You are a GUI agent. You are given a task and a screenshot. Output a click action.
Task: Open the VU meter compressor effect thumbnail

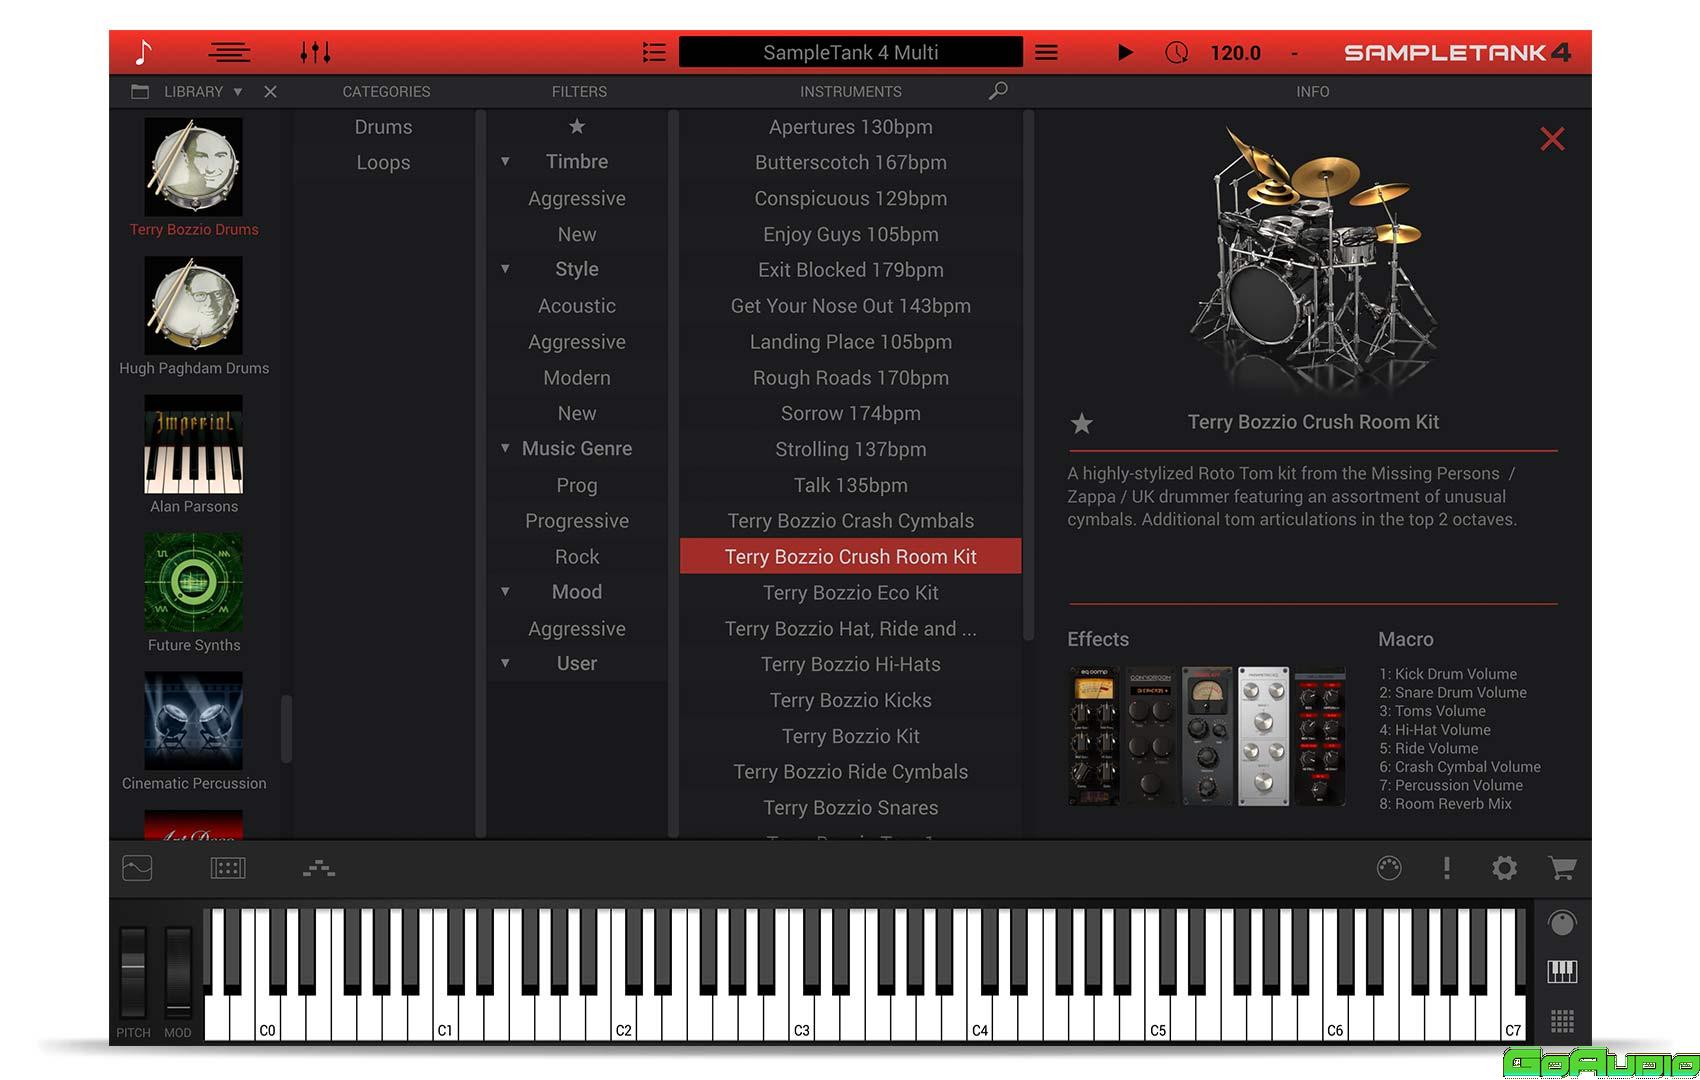pyautogui.click(x=1207, y=736)
